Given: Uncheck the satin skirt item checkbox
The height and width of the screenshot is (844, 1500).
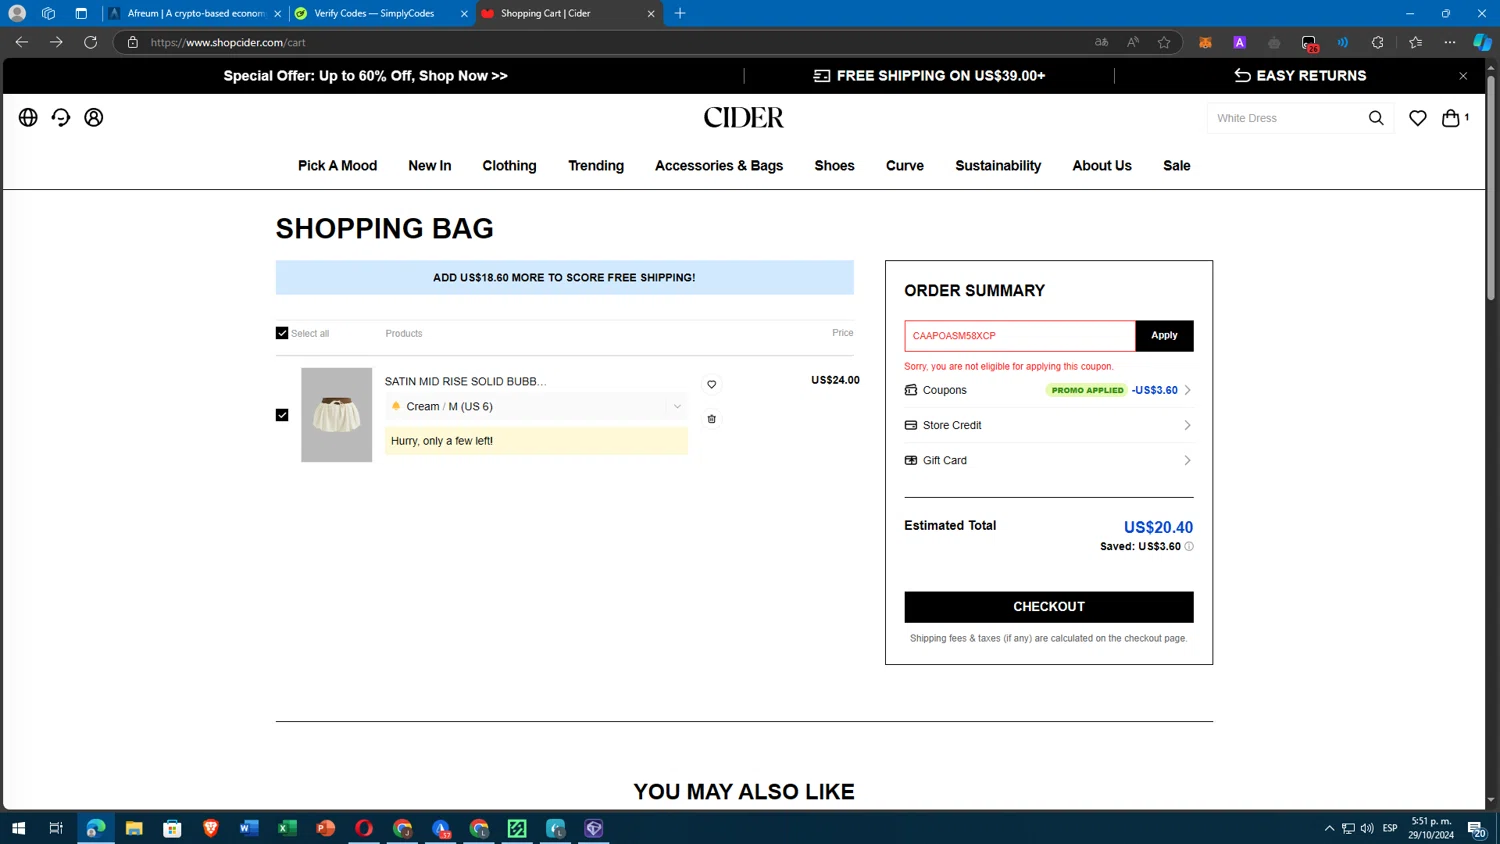Looking at the screenshot, I should [282, 415].
